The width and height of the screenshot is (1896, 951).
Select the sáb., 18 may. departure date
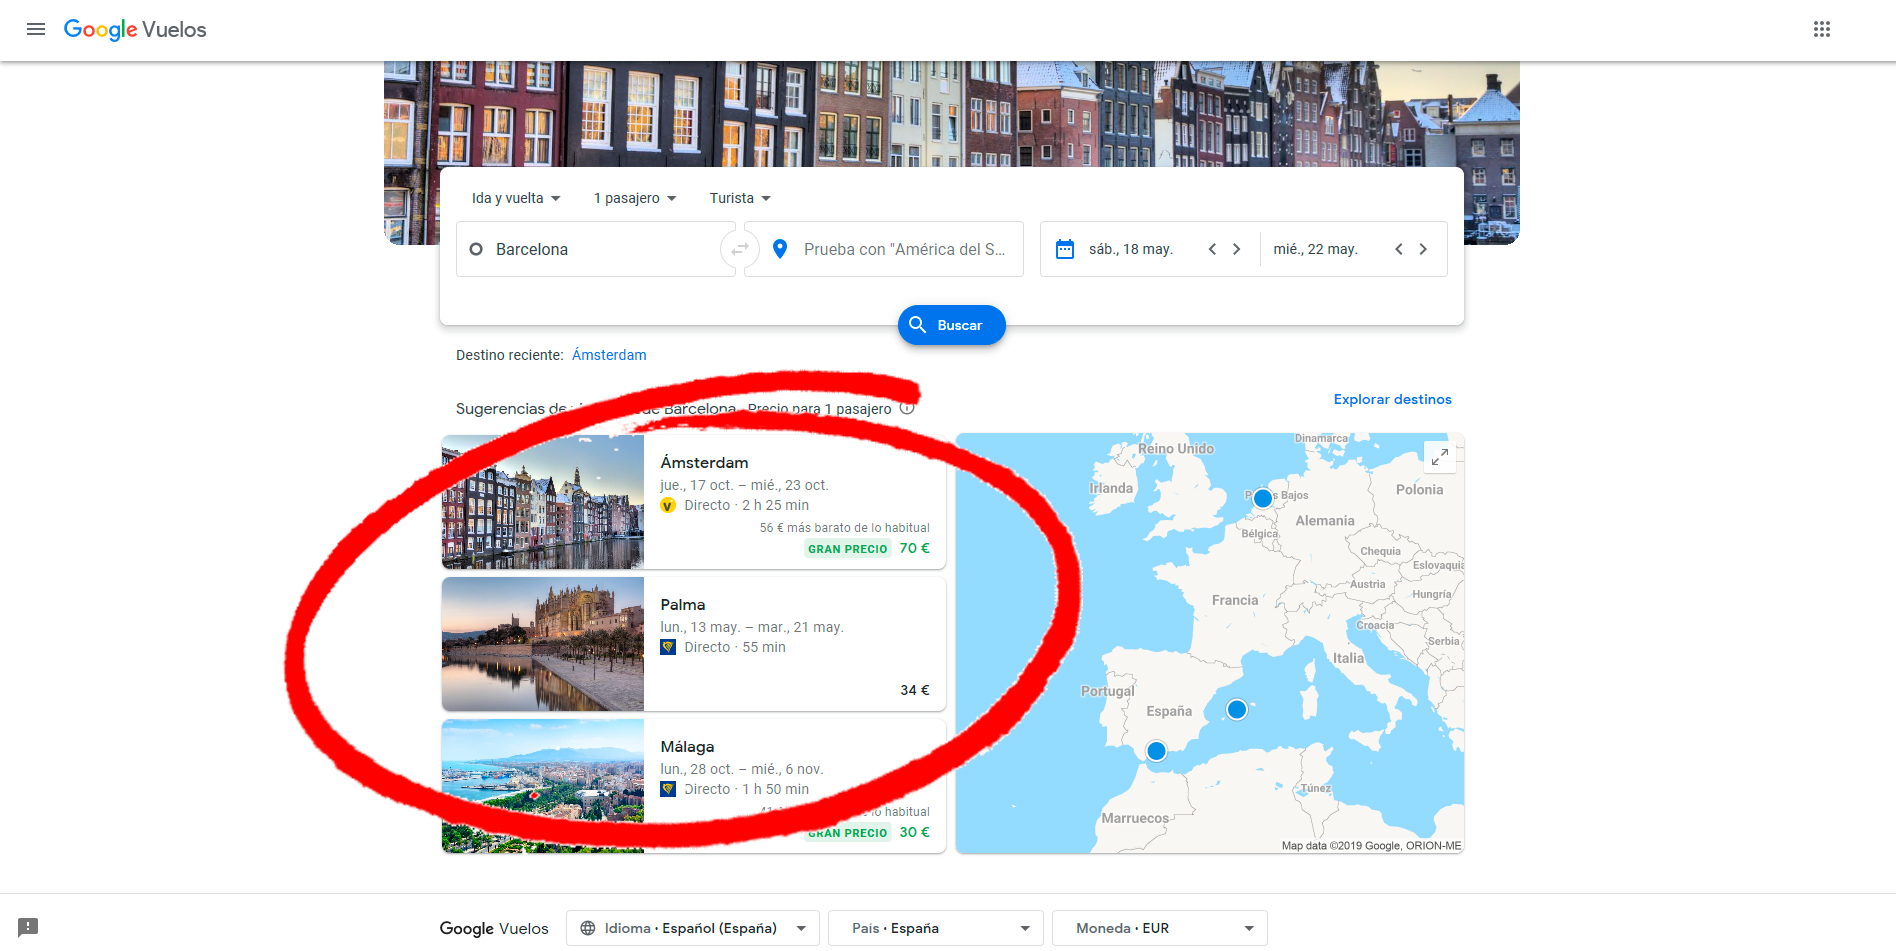[1131, 249]
